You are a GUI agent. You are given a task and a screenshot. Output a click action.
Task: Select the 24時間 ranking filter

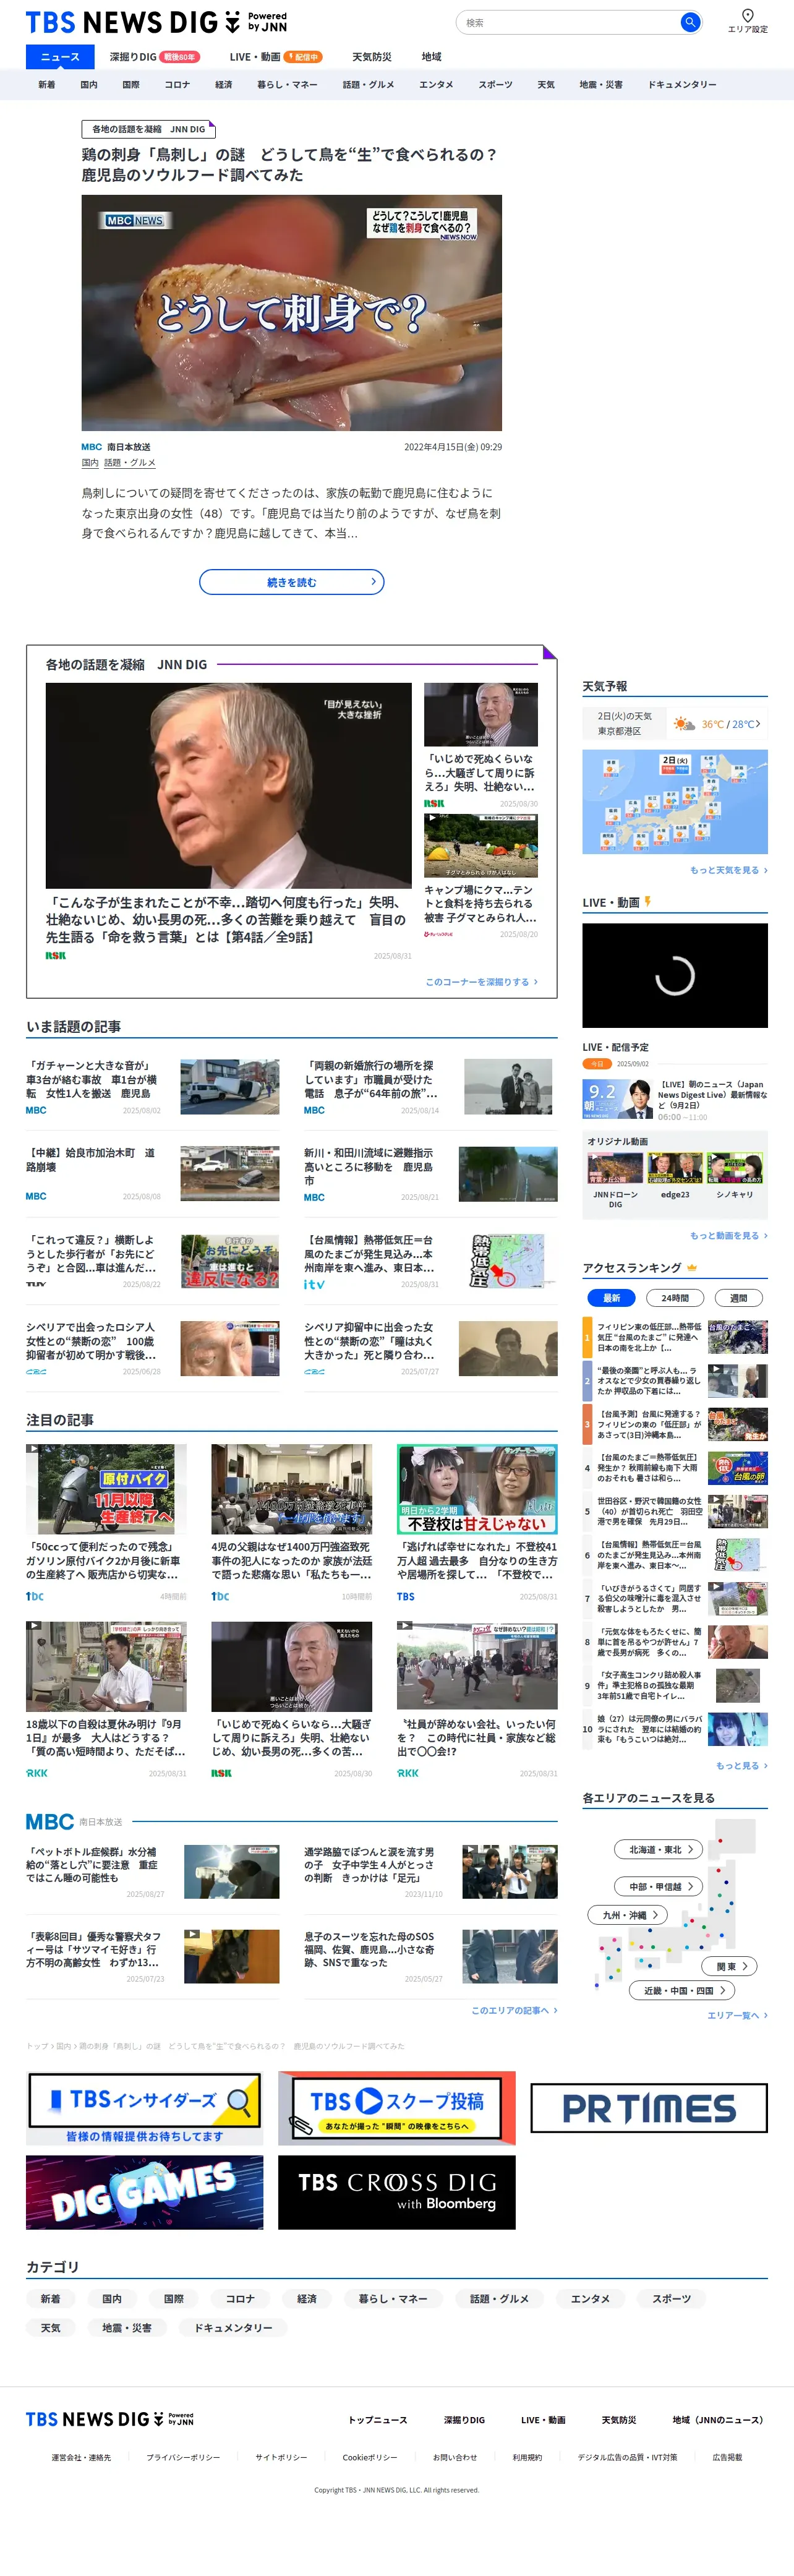click(x=675, y=1298)
